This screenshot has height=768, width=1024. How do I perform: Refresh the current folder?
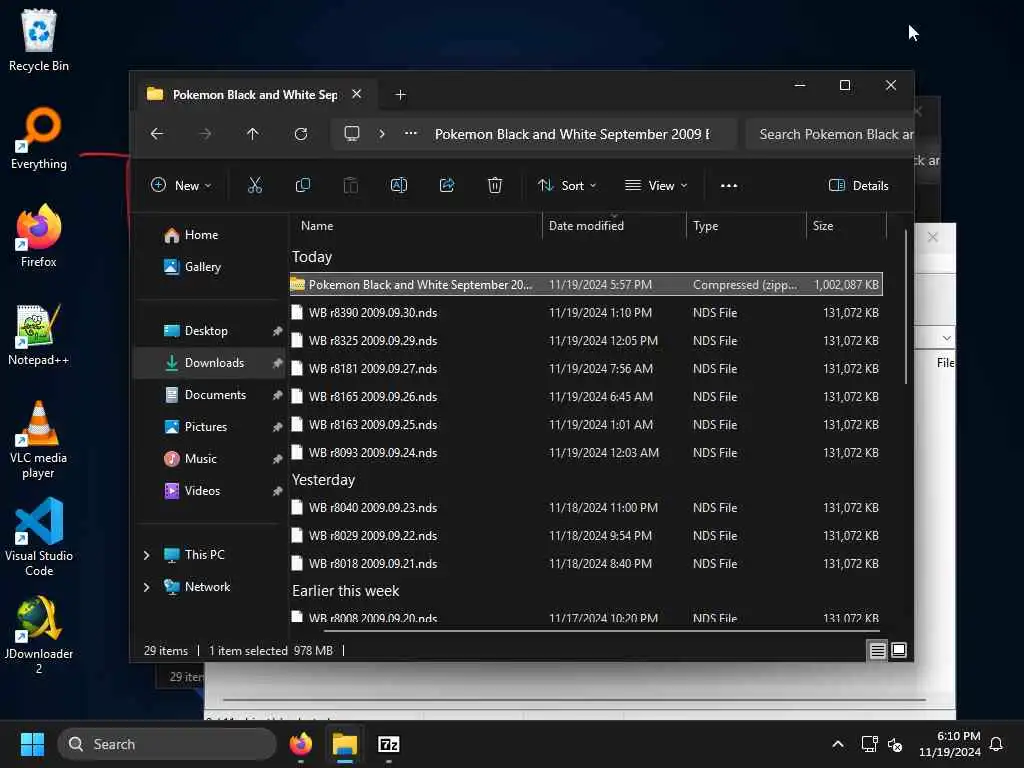tap(301, 134)
